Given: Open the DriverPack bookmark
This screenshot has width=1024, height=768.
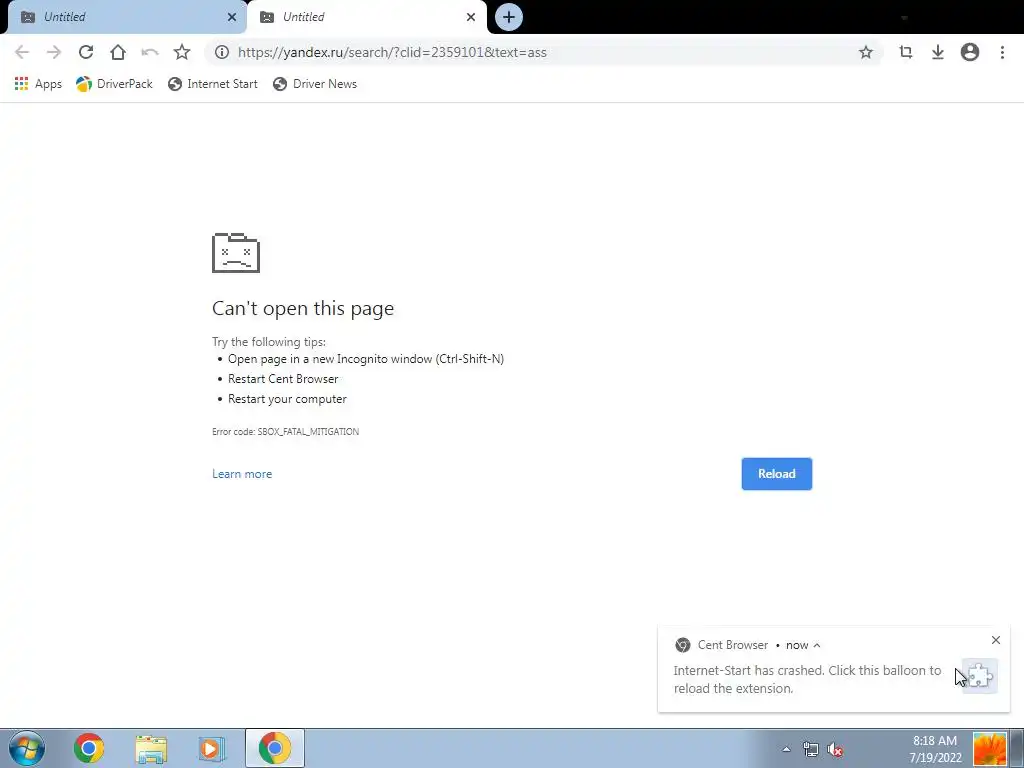Looking at the screenshot, I should point(114,84).
